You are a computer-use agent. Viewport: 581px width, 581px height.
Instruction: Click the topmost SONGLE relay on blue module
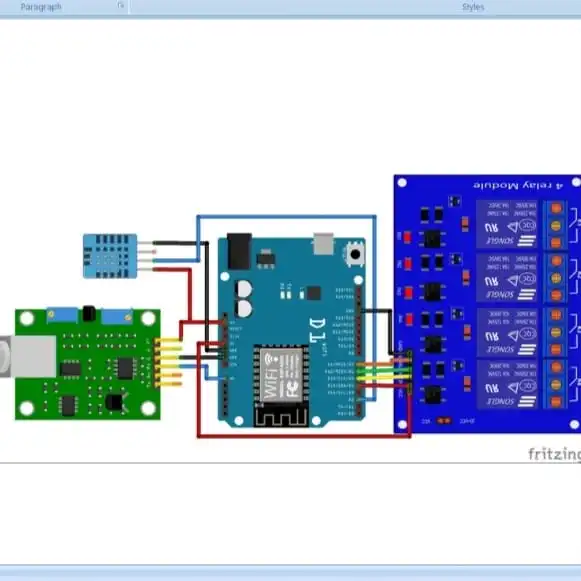[507, 224]
